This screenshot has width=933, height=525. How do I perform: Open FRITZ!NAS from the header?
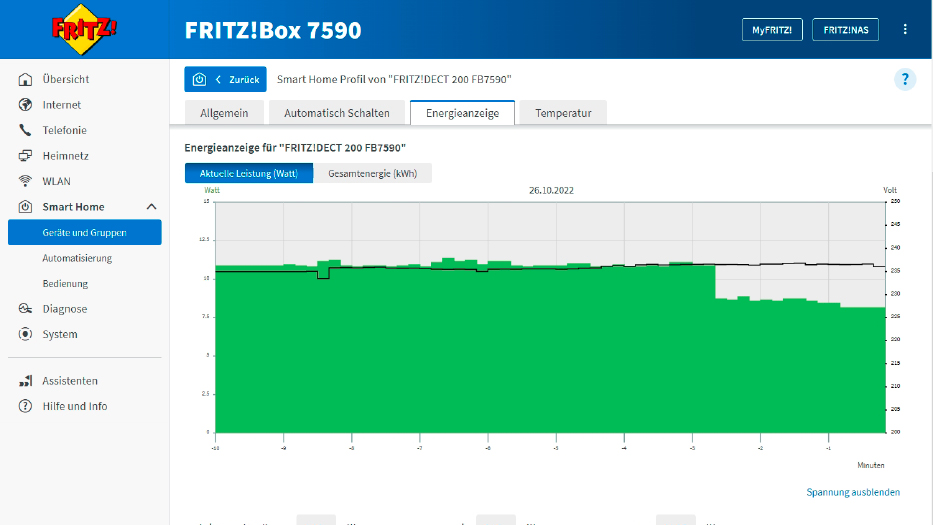pyautogui.click(x=846, y=30)
